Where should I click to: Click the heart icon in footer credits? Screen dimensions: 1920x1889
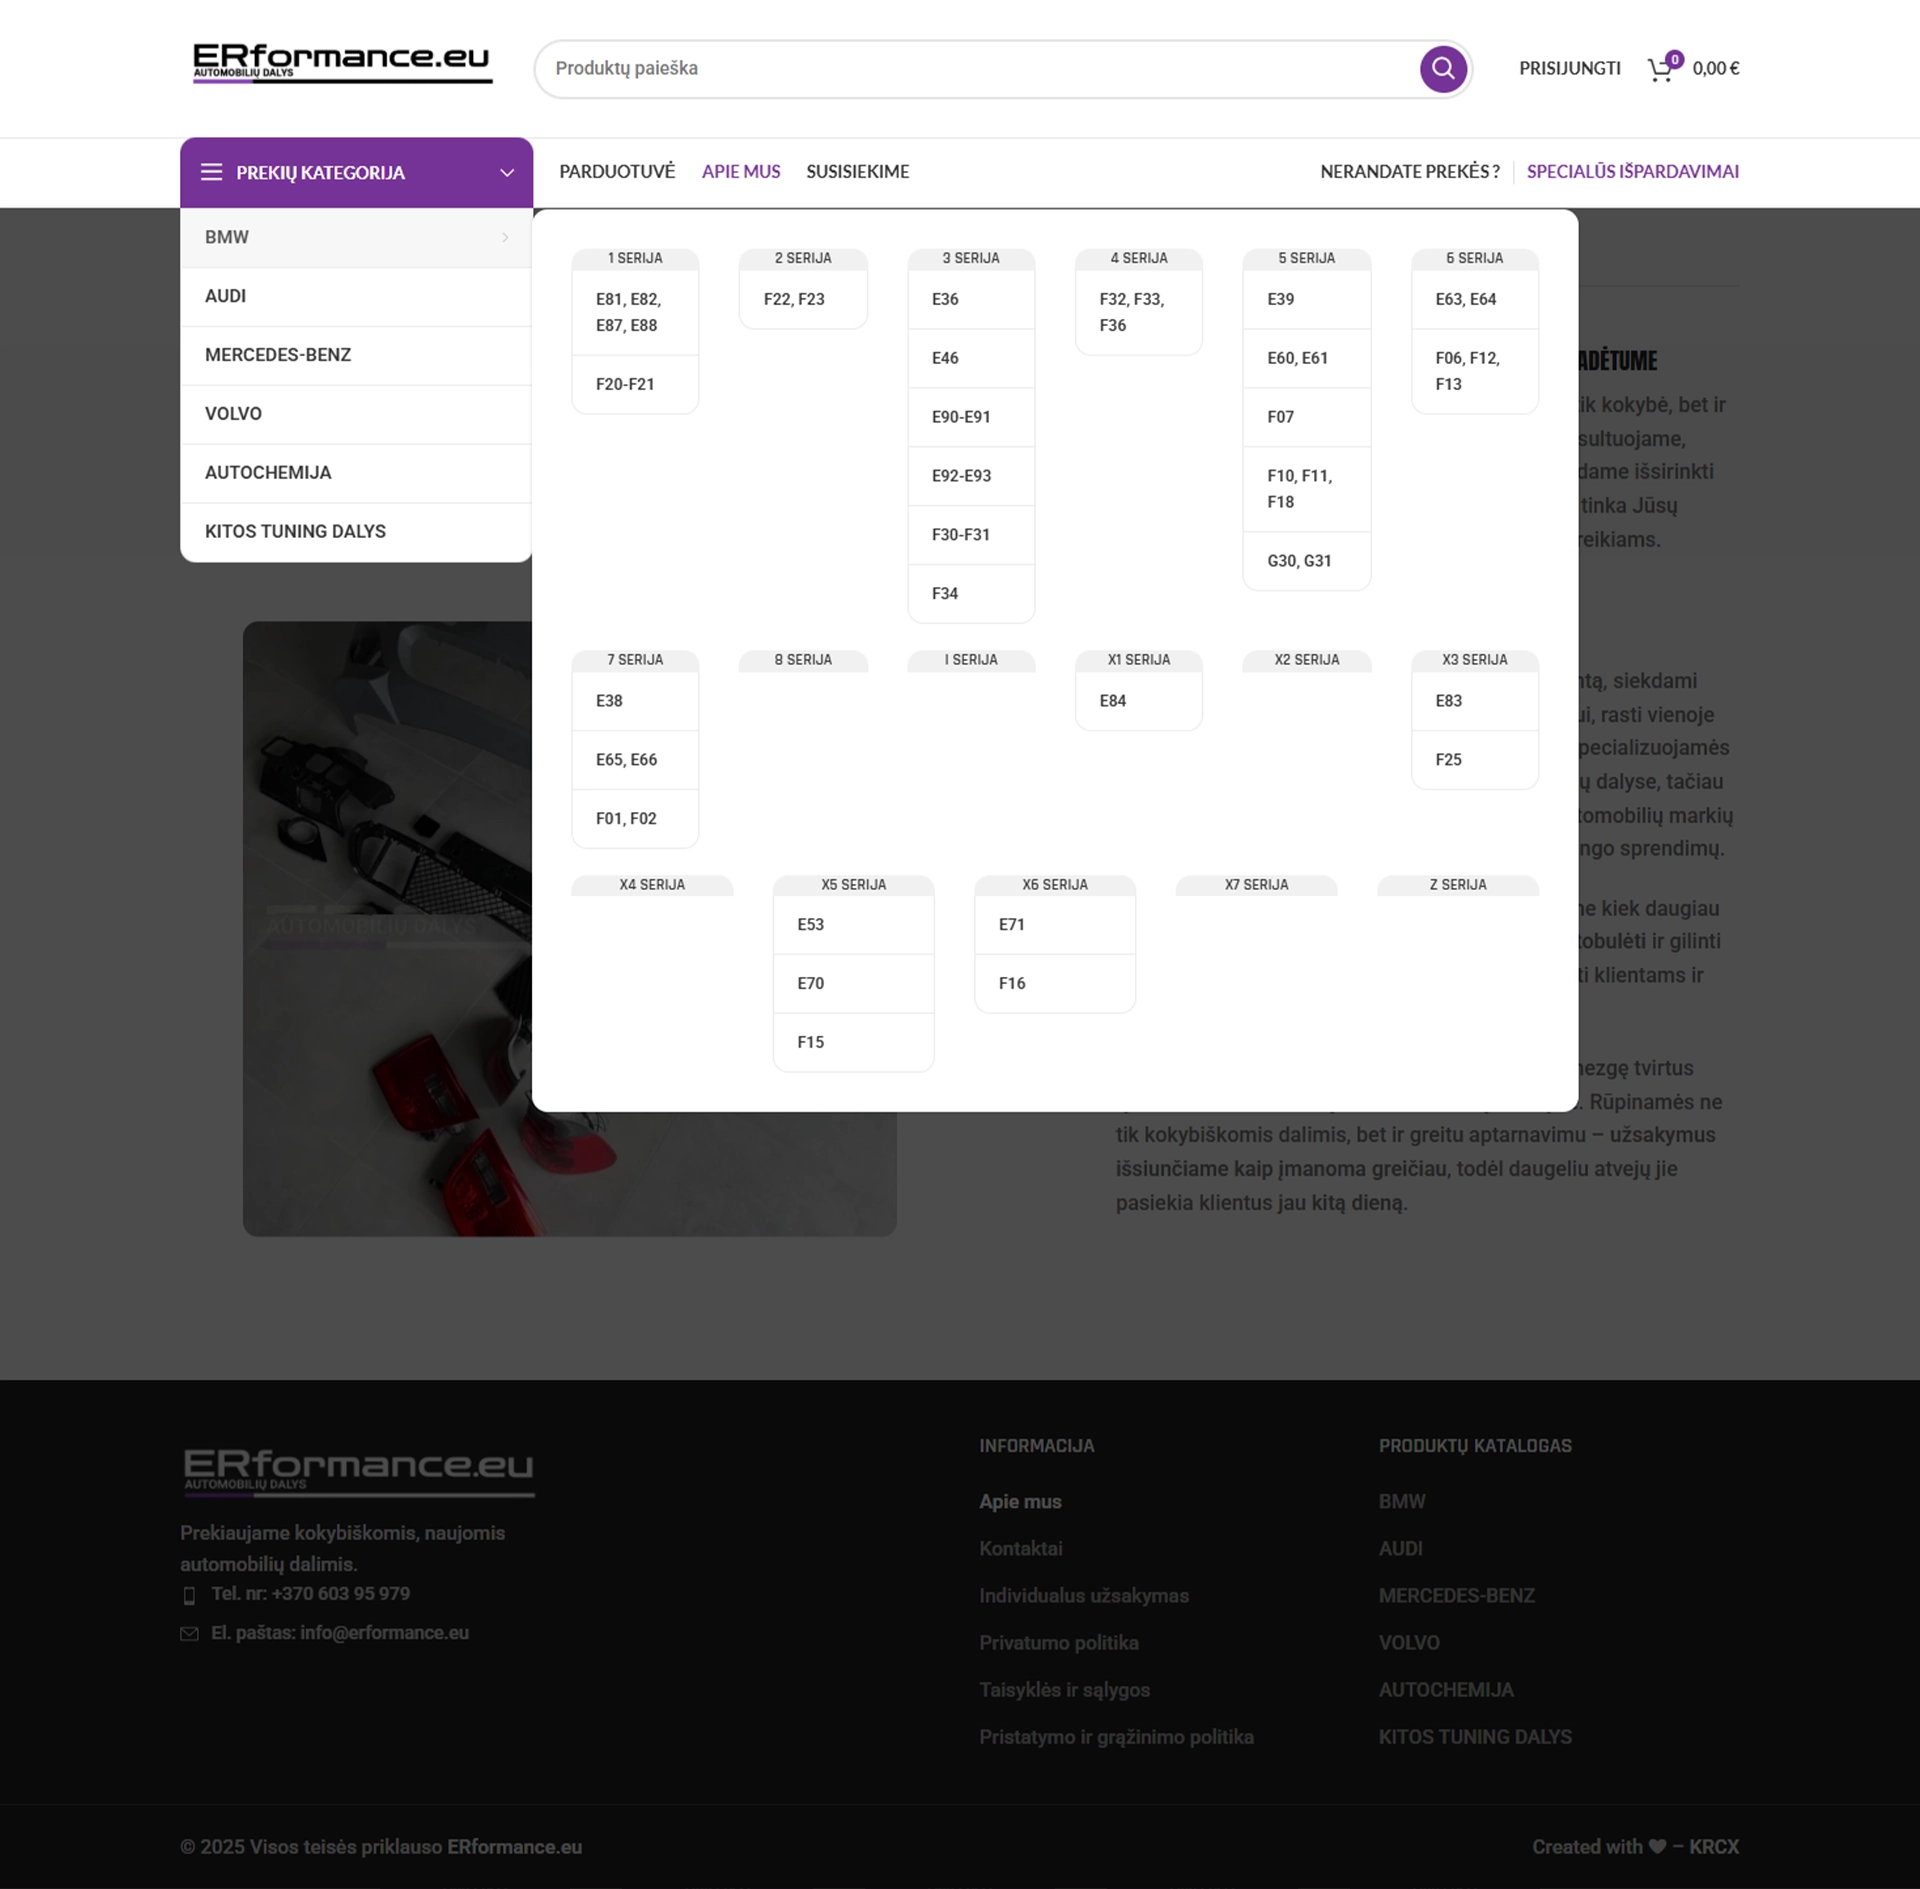coord(1657,1846)
